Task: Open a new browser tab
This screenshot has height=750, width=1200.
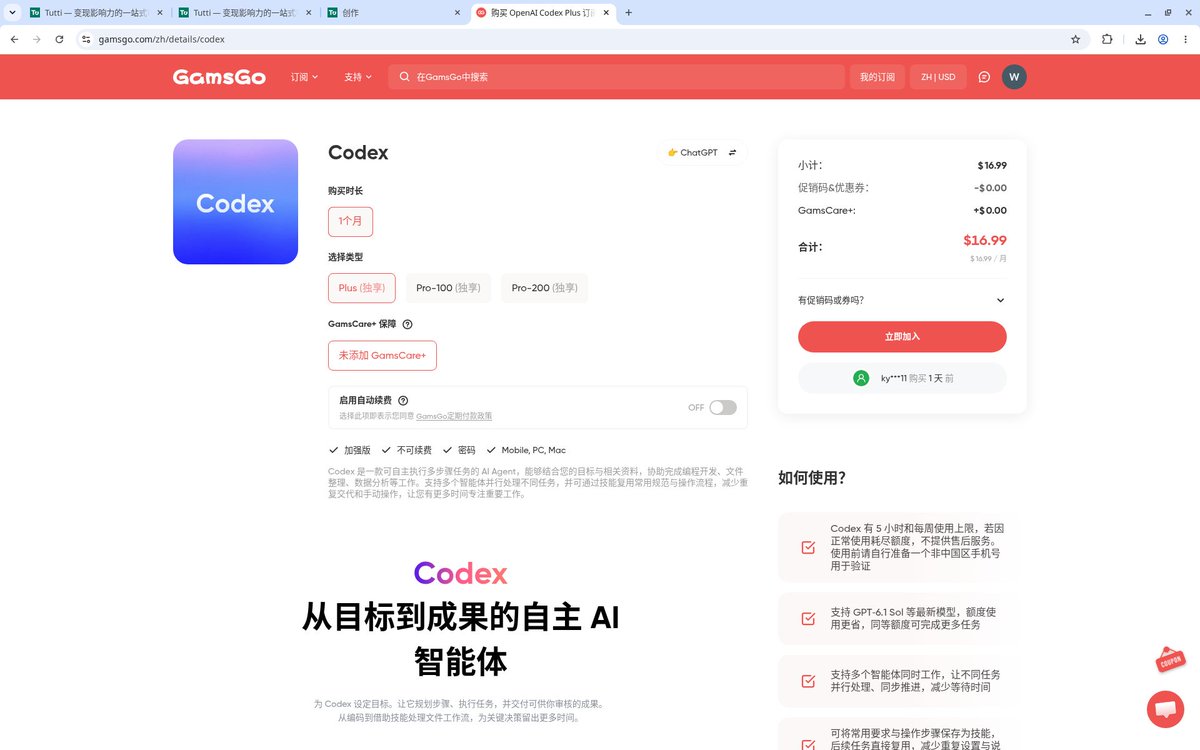Action: tap(628, 13)
